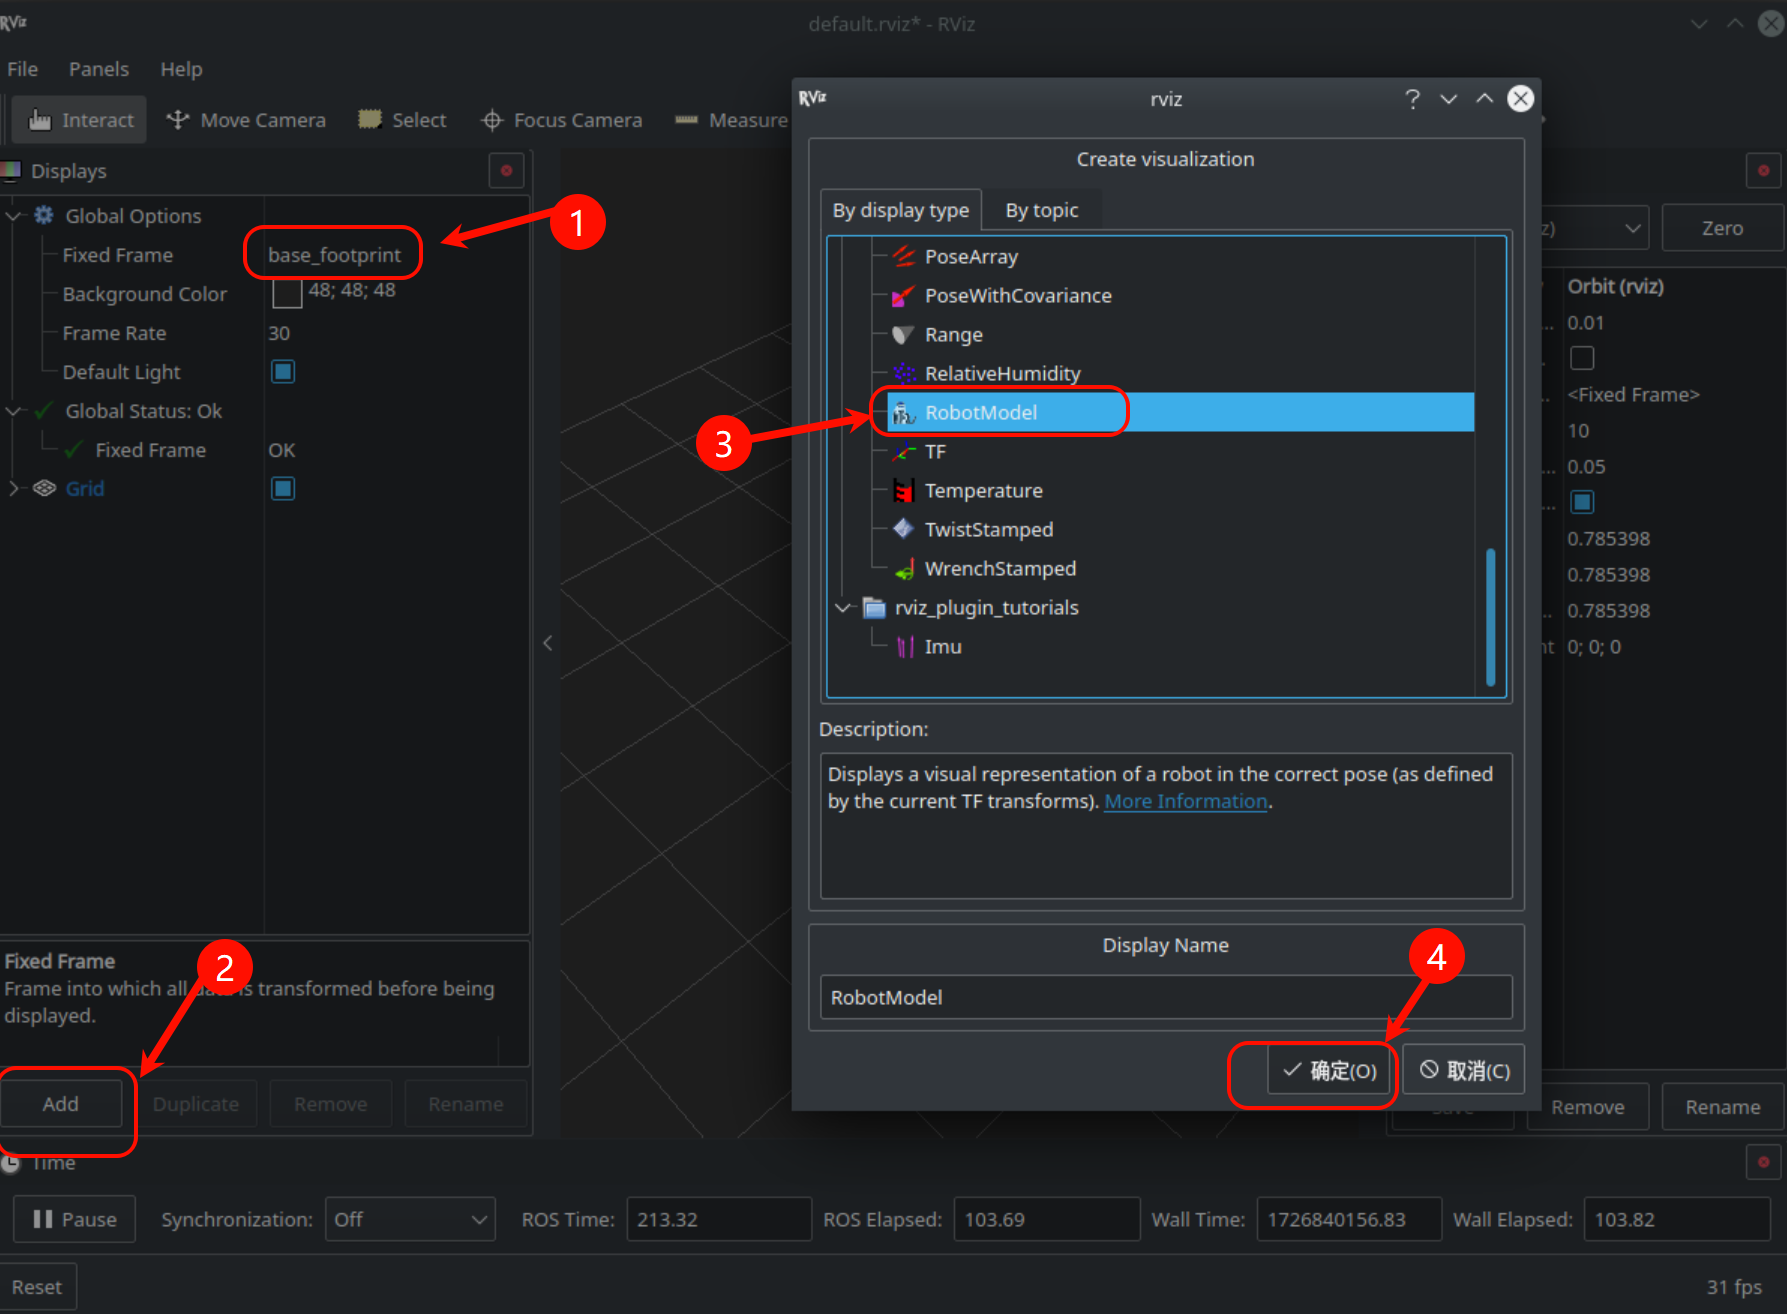Screen dimensions: 1787x1314
Task: Disable the Grid display checkbox
Action: [283, 489]
